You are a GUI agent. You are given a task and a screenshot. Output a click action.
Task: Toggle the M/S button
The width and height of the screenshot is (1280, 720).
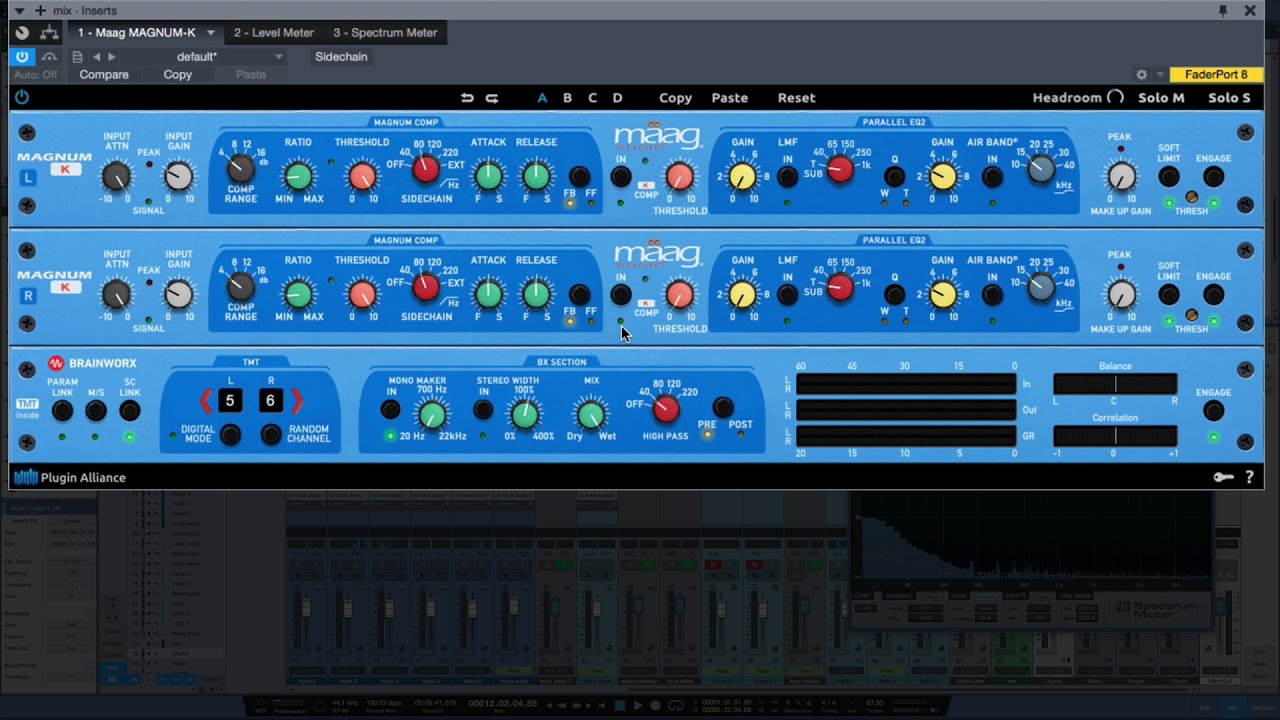(x=96, y=411)
